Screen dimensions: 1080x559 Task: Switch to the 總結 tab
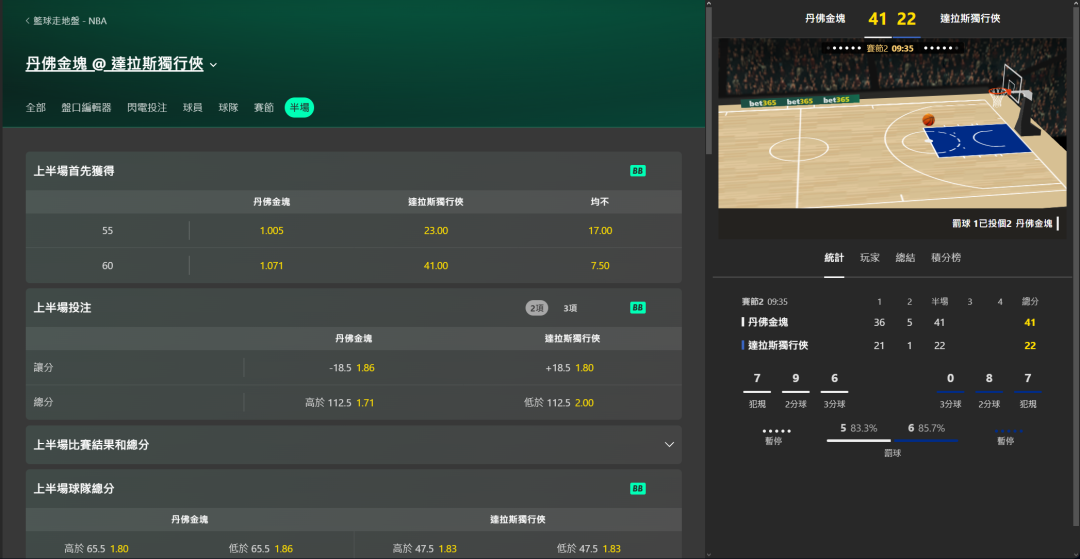tap(905, 258)
